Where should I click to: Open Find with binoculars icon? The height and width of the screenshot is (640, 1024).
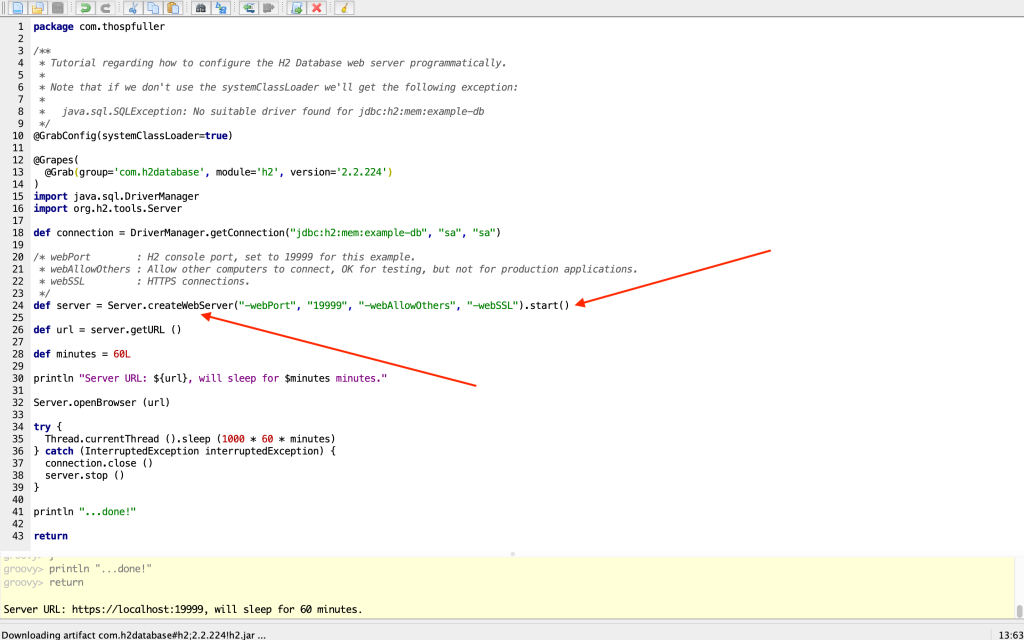click(x=200, y=8)
